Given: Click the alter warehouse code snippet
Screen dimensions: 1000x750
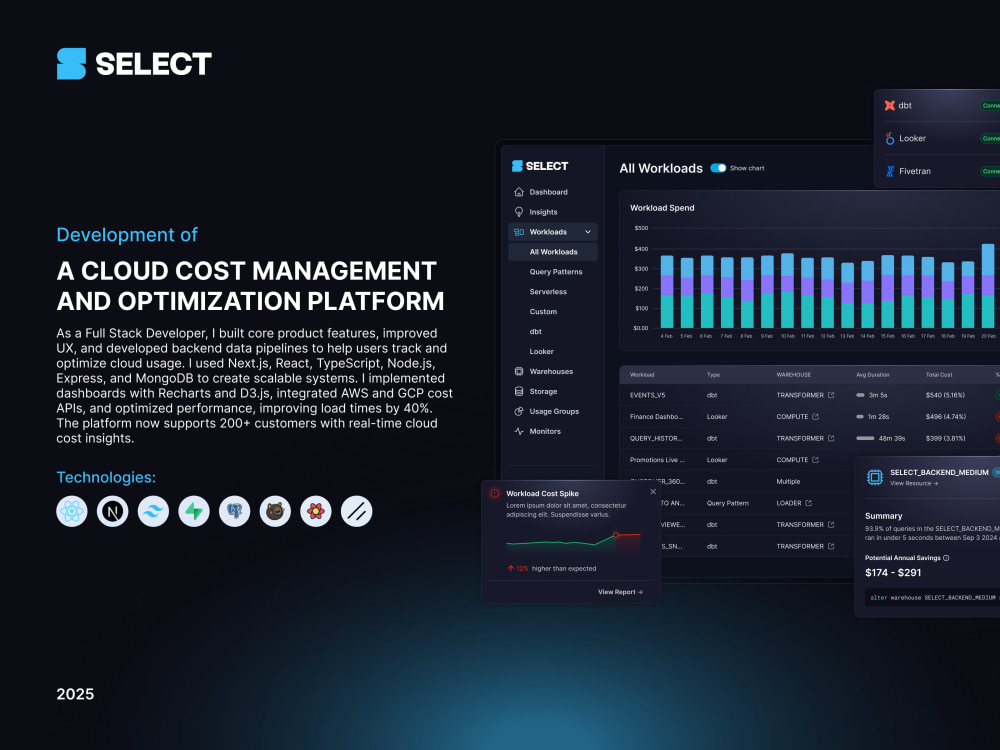Looking at the screenshot, I should 933,598.
